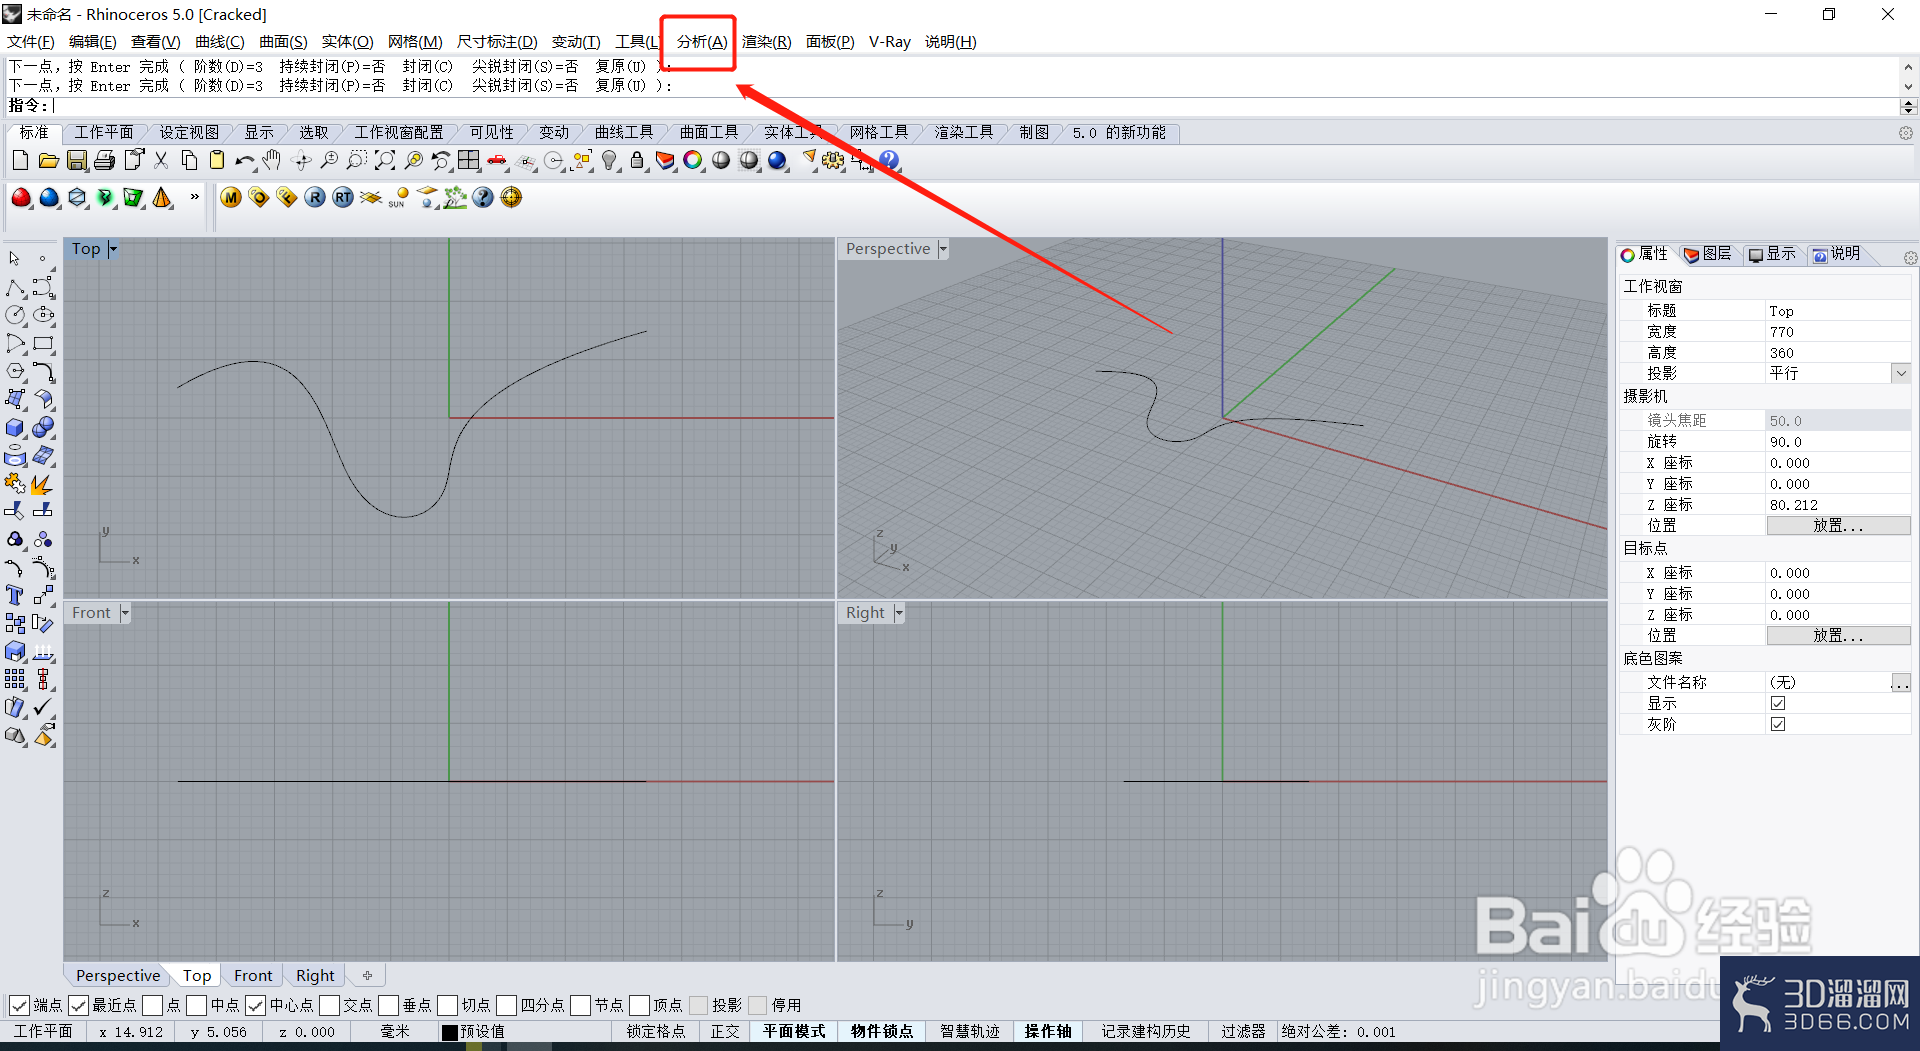Open a file with the folder icon
Viewport: 1920px width, 1051px height.
point(48,160)
